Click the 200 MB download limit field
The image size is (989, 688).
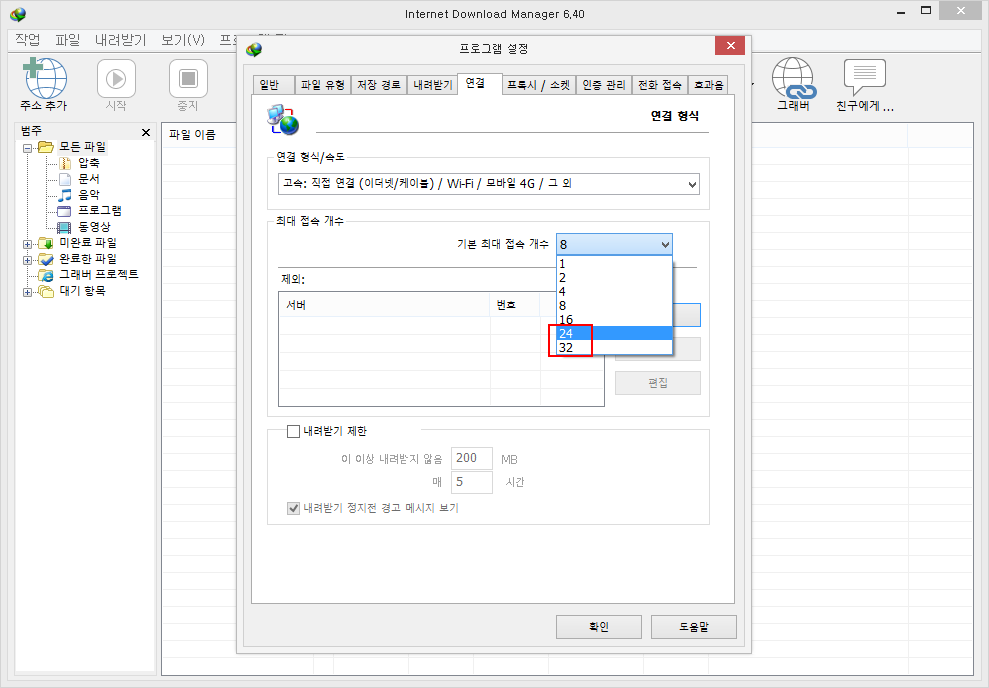[x=472, y=458]
